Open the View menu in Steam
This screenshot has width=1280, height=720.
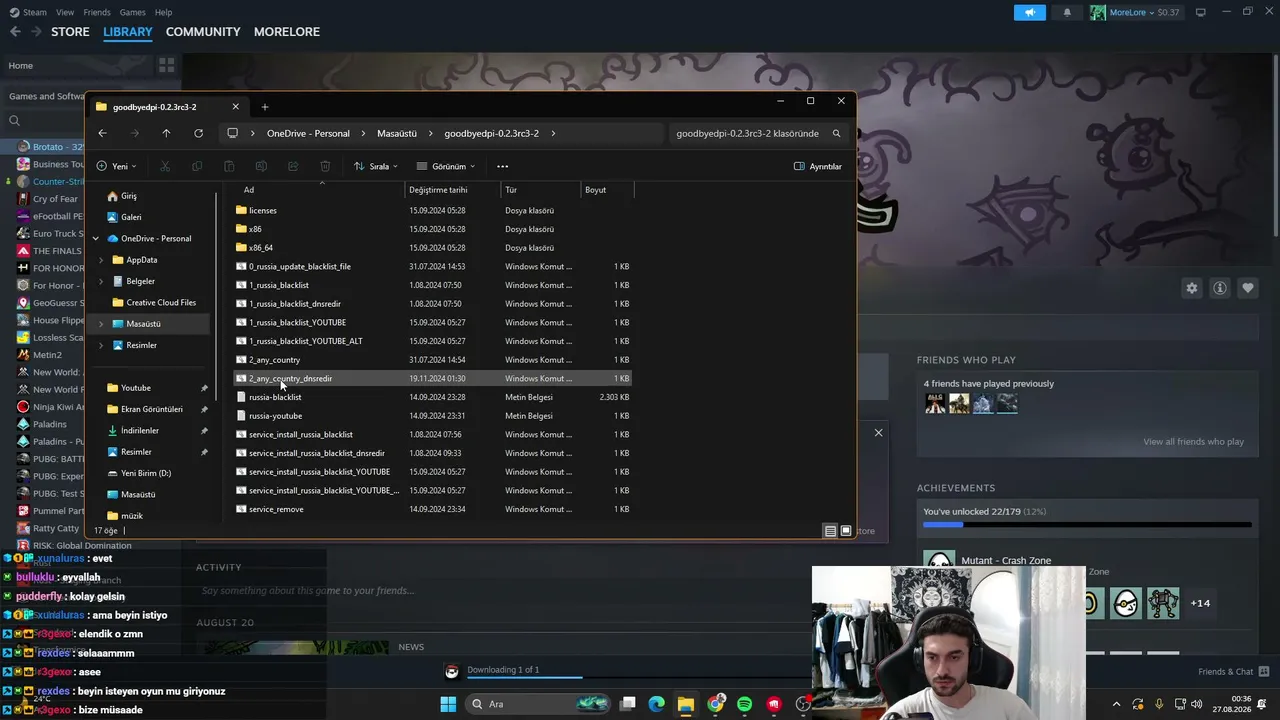[65, 12]
